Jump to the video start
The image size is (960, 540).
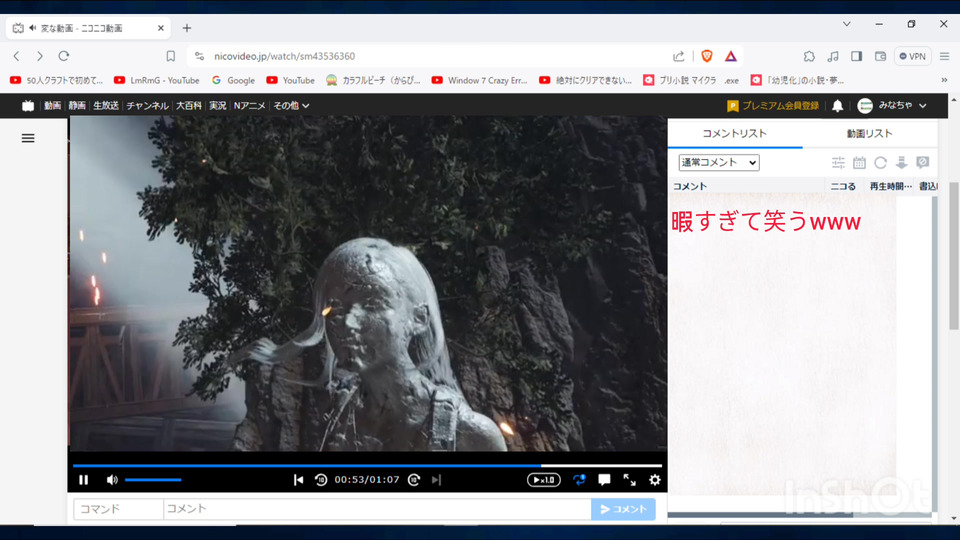298,480
